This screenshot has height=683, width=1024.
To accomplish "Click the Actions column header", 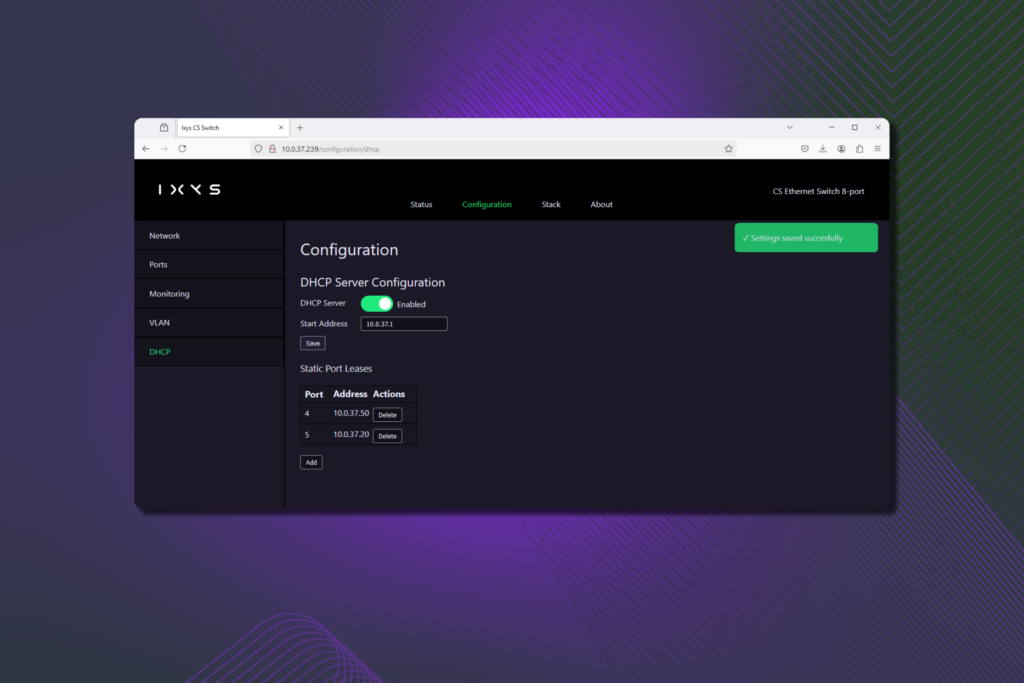I will [389, 394].
